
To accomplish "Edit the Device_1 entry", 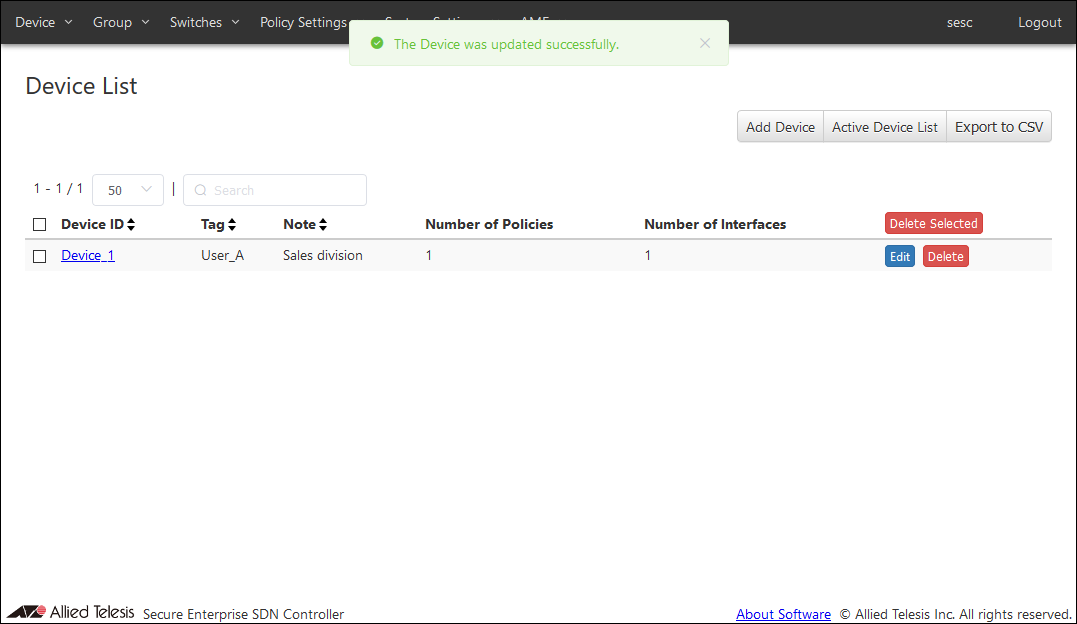I will [x=900, y=257].
